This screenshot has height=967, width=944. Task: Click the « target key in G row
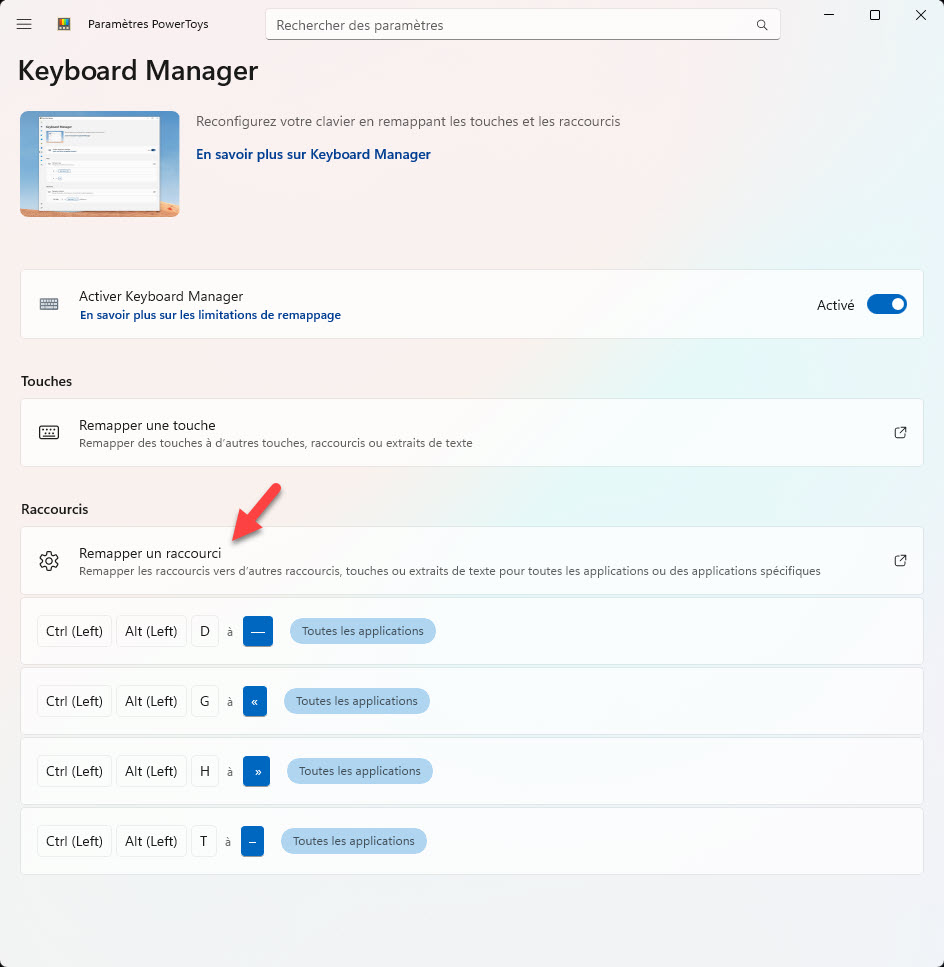point(255,701)
